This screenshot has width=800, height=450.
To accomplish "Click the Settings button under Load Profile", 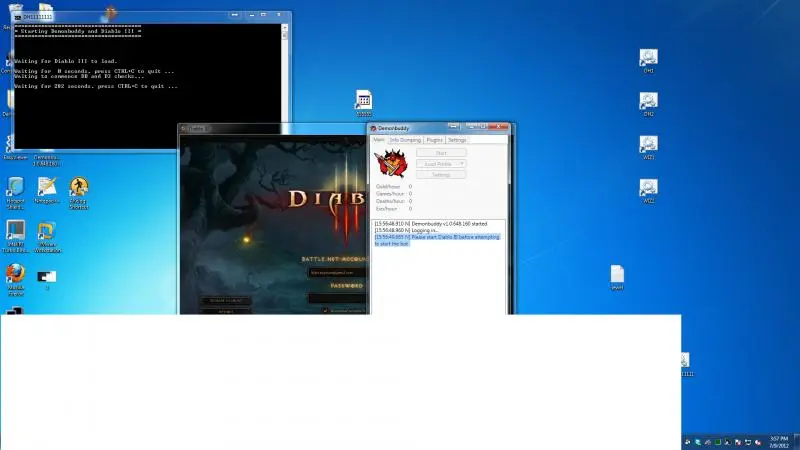I will [x=440, y=174].
